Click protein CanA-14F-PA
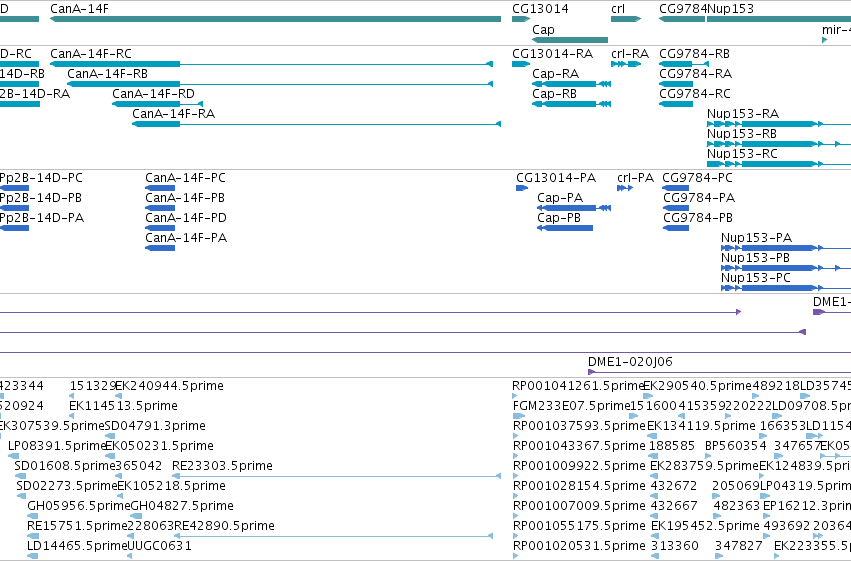 [x=186, y=238]
